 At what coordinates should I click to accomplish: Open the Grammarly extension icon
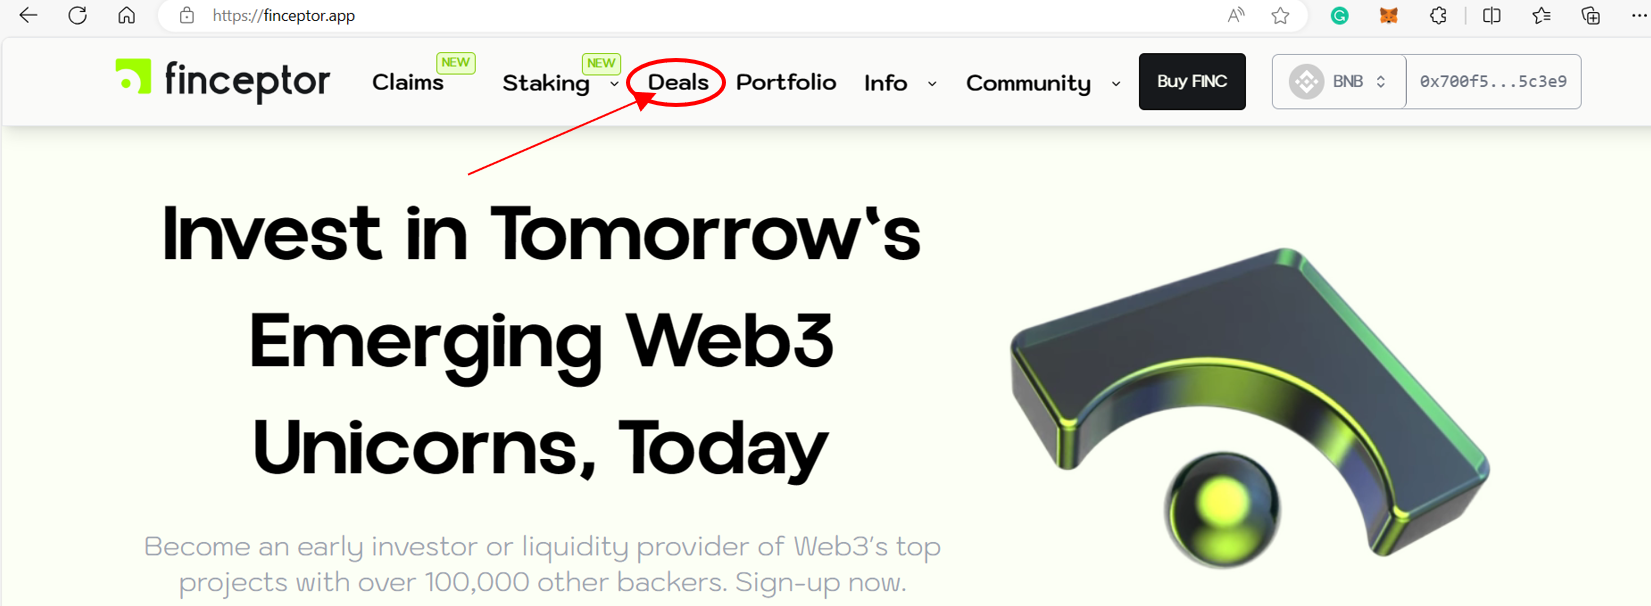pos(1339,15)
